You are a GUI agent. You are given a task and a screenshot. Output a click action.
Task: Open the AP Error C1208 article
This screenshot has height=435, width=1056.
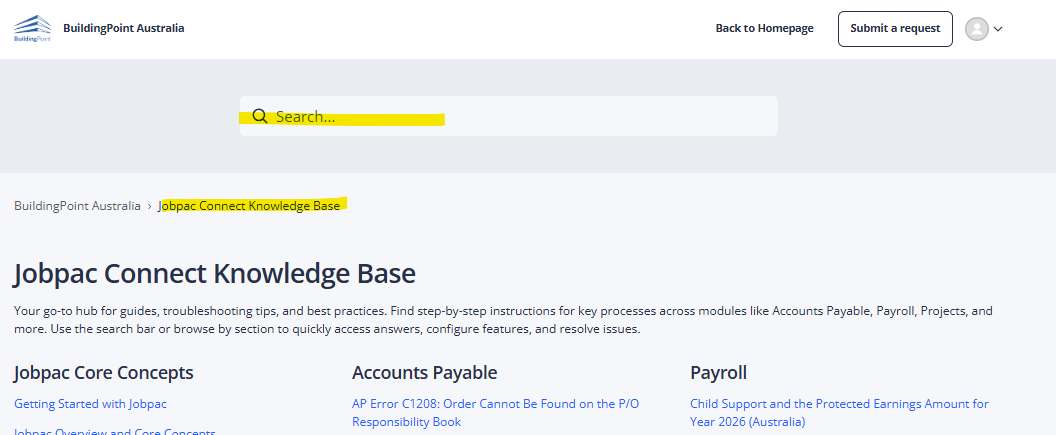point(495,404)
